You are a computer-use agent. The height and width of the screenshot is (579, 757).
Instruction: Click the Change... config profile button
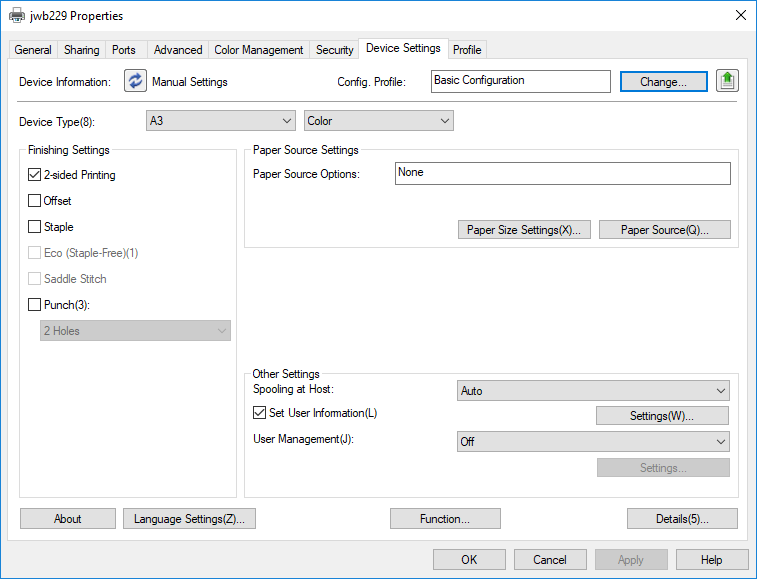(663, 82)
